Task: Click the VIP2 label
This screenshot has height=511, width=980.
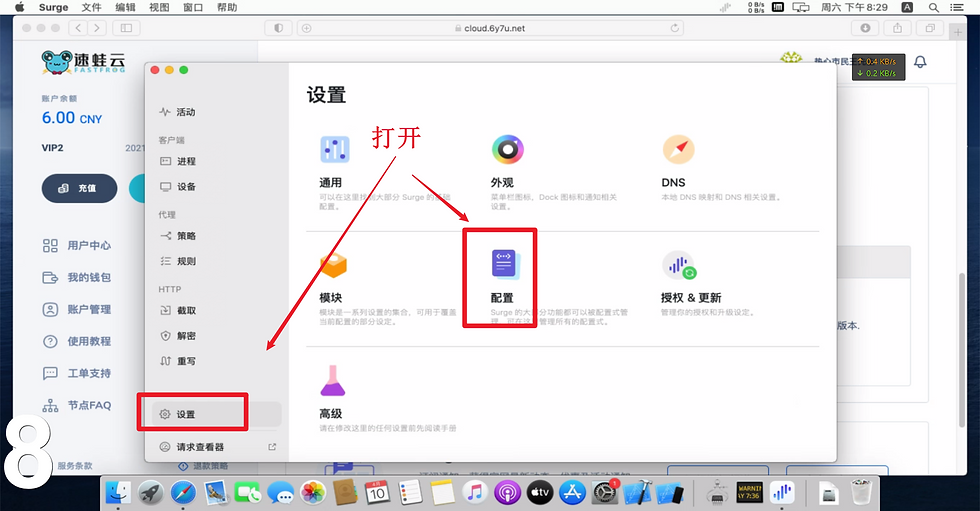Action: point(52,148)
